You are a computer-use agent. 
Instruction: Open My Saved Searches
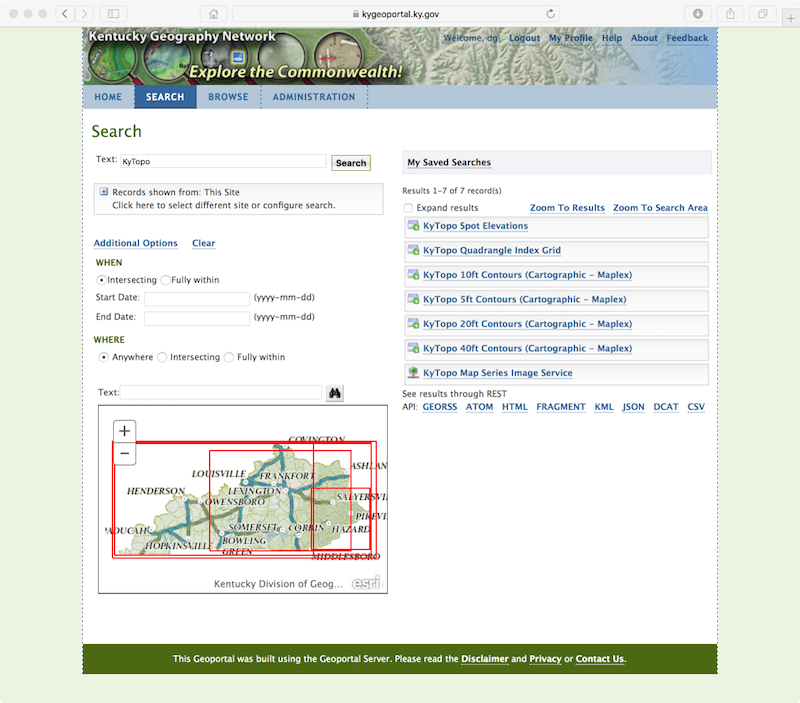coord(449,162)
